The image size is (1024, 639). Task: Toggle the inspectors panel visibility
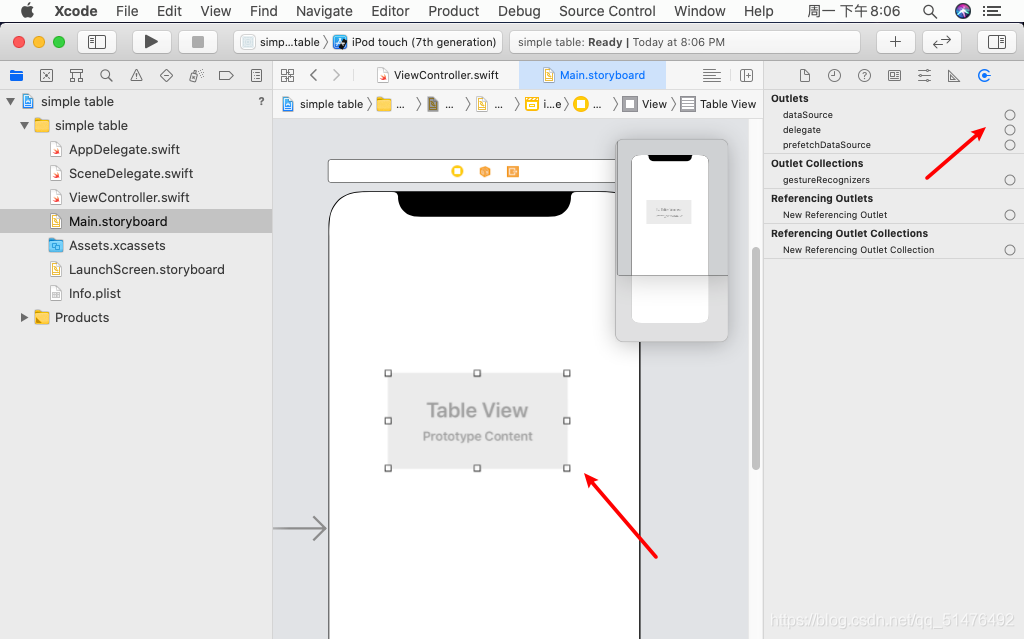(997, 42)
